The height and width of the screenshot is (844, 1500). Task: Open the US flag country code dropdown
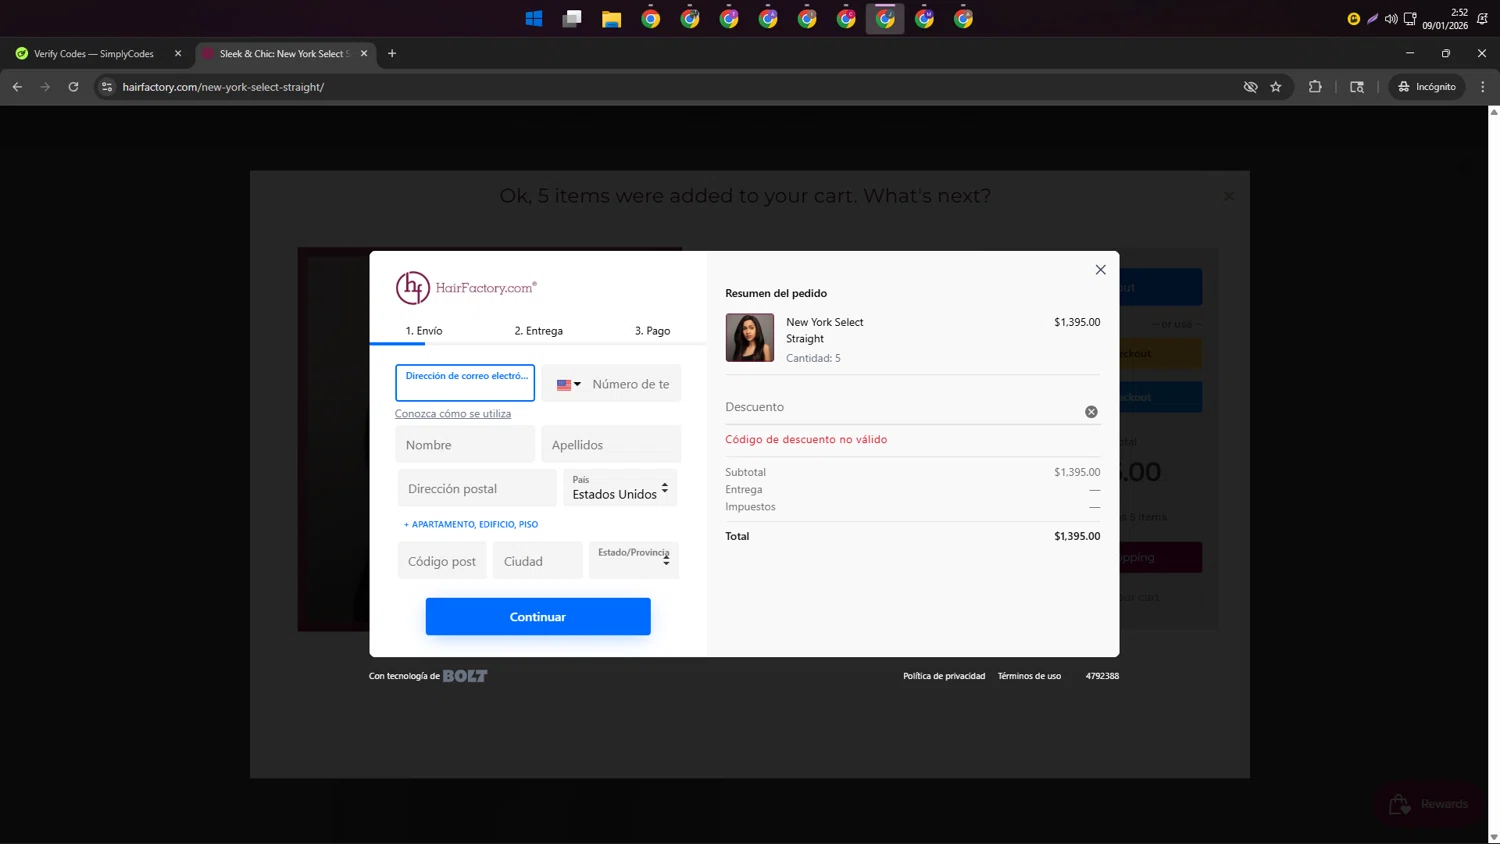coord(568,384)
